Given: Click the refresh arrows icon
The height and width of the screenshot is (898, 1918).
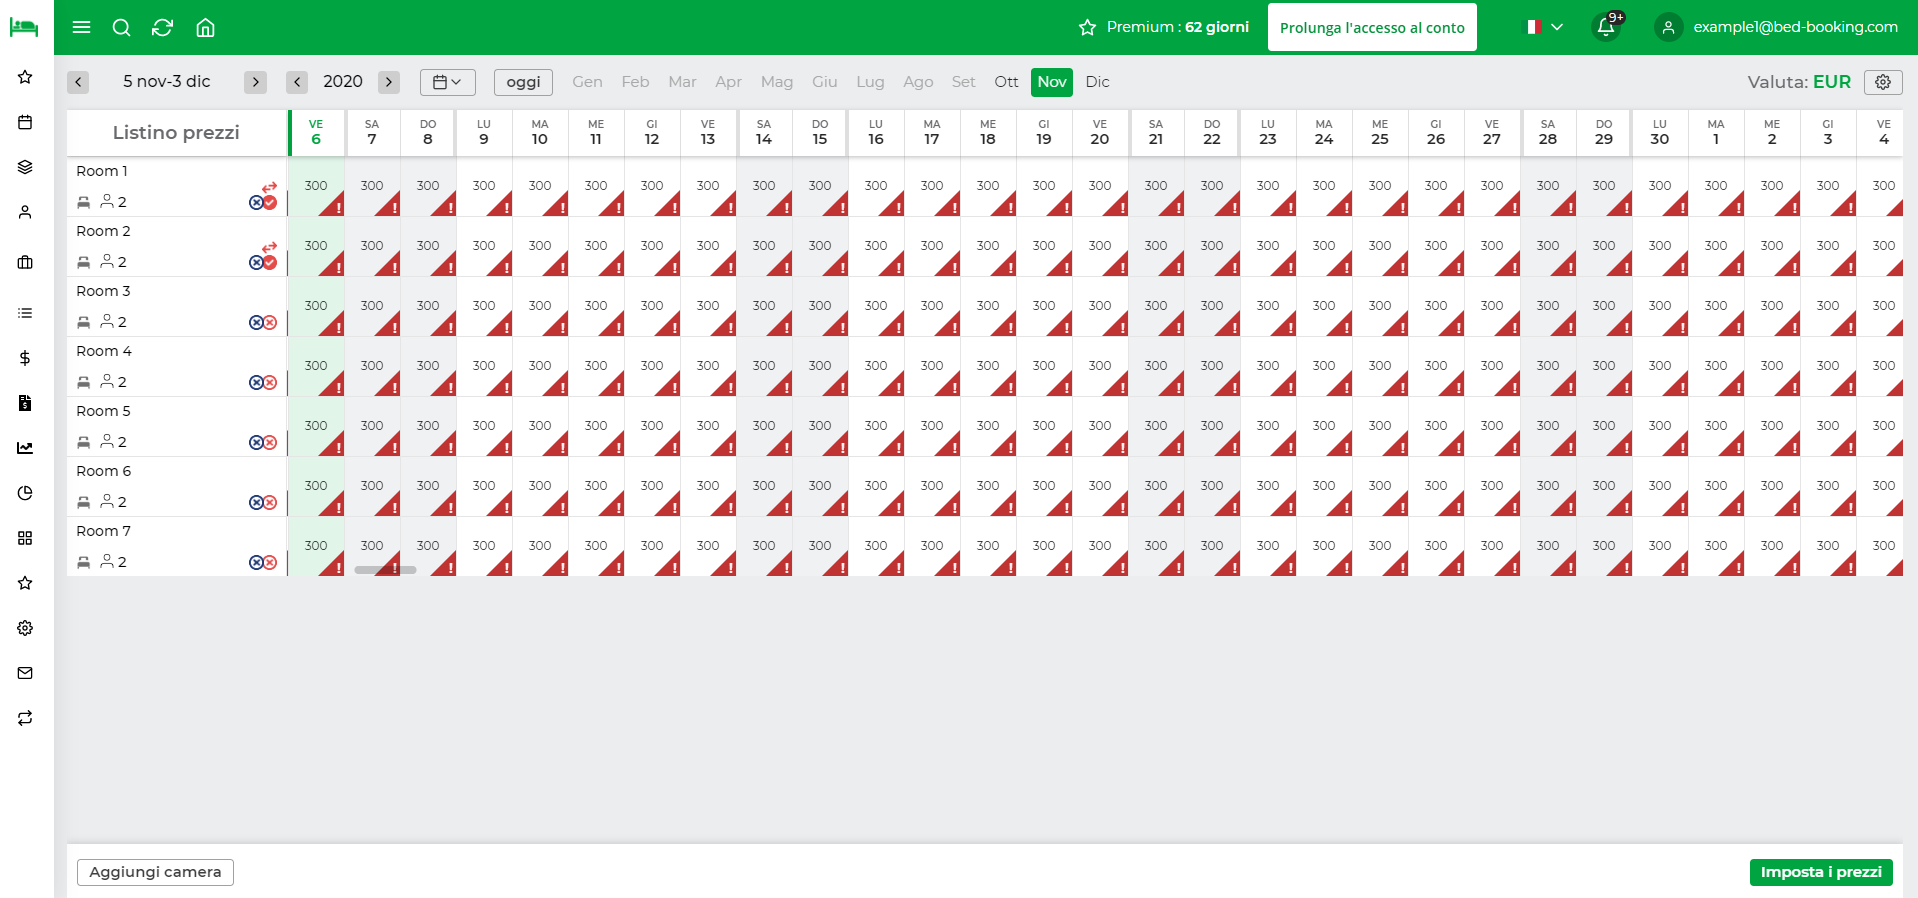Looking at the screenshot, I should (x=163, y=27).
